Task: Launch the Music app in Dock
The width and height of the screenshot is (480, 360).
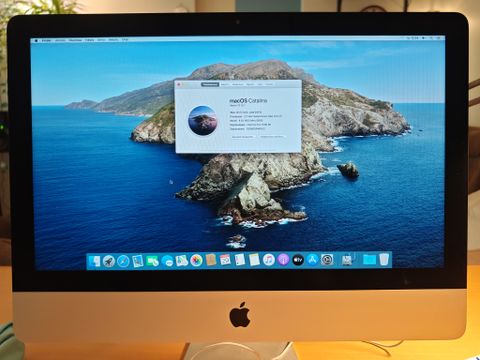Action: click(x=269, y=260)
